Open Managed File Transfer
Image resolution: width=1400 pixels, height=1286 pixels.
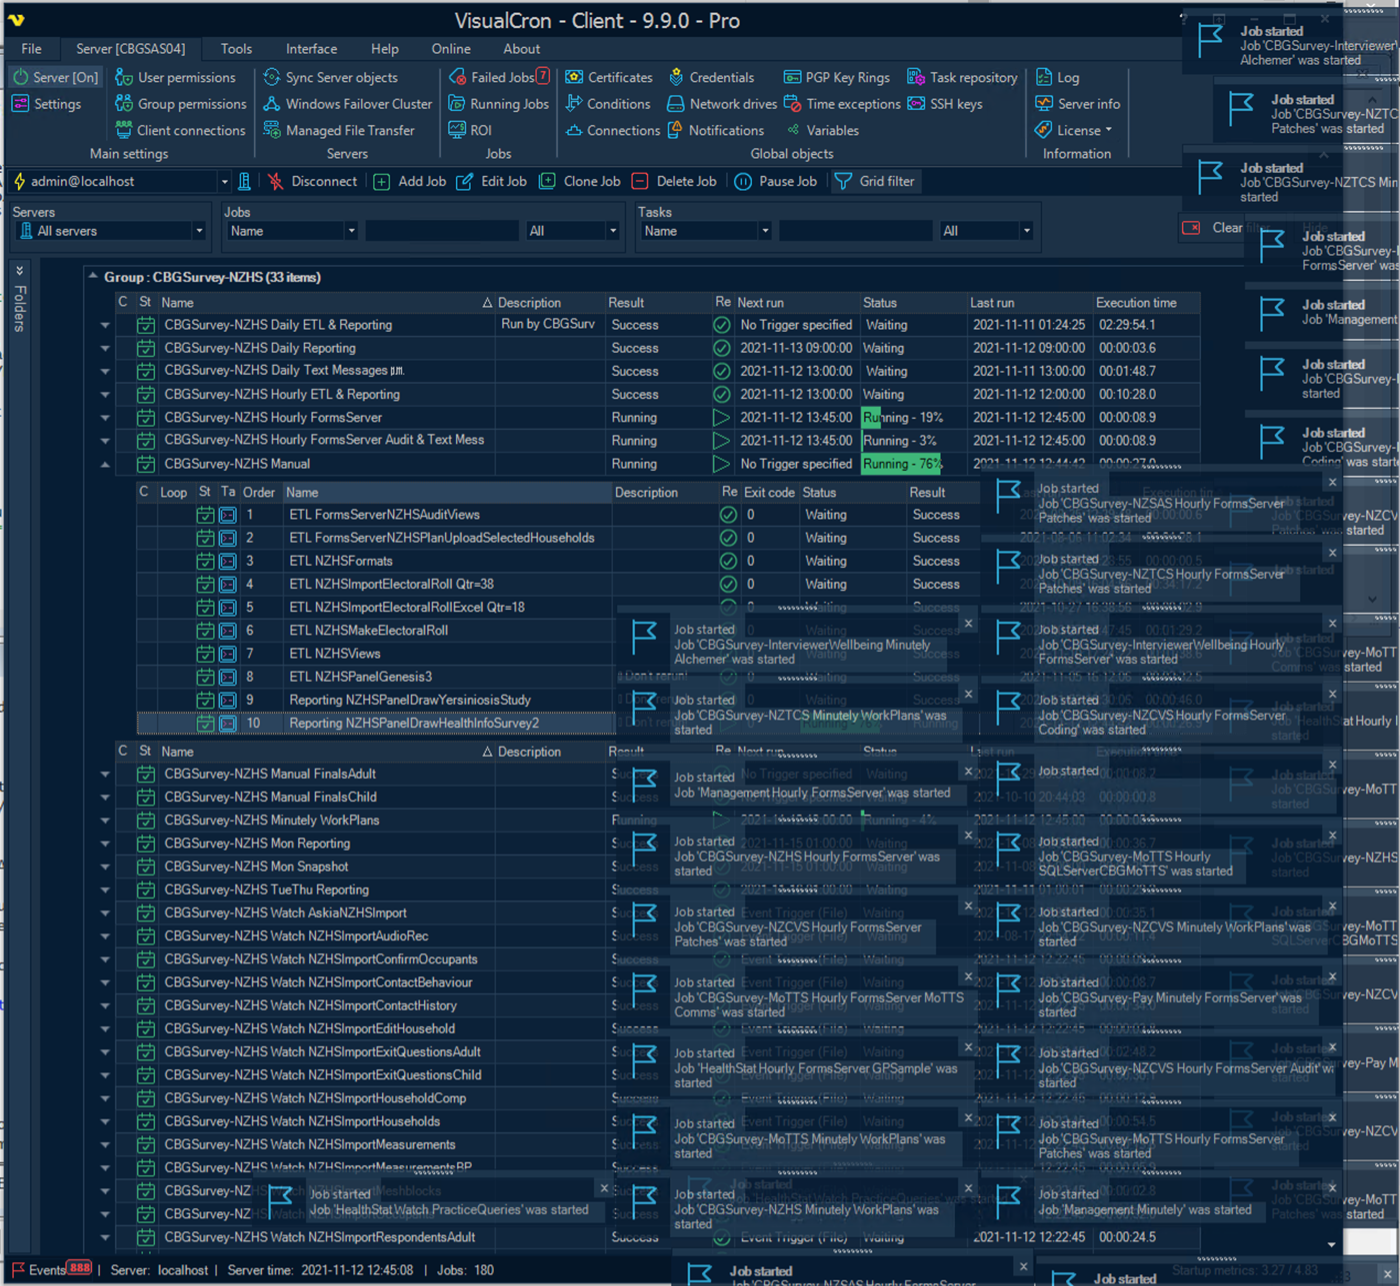pyautogui.click(x=338, y=130)
